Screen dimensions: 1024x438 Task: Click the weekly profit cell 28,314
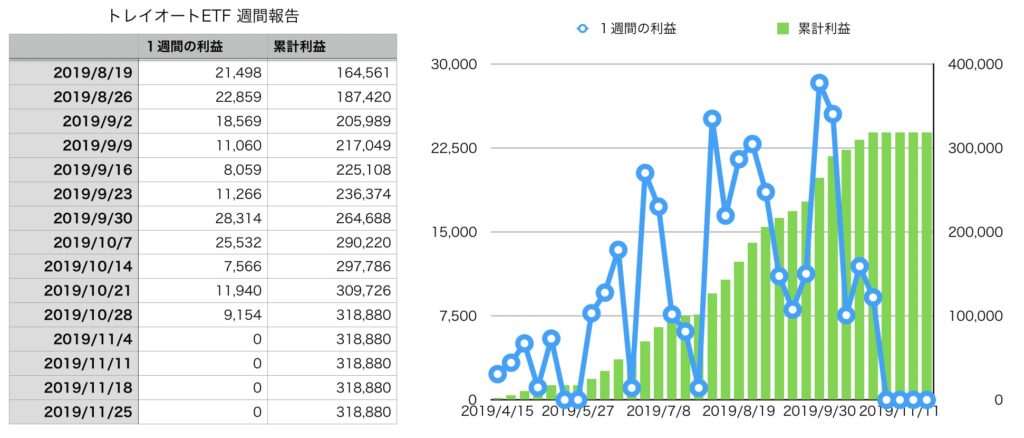tap(203, 218)
